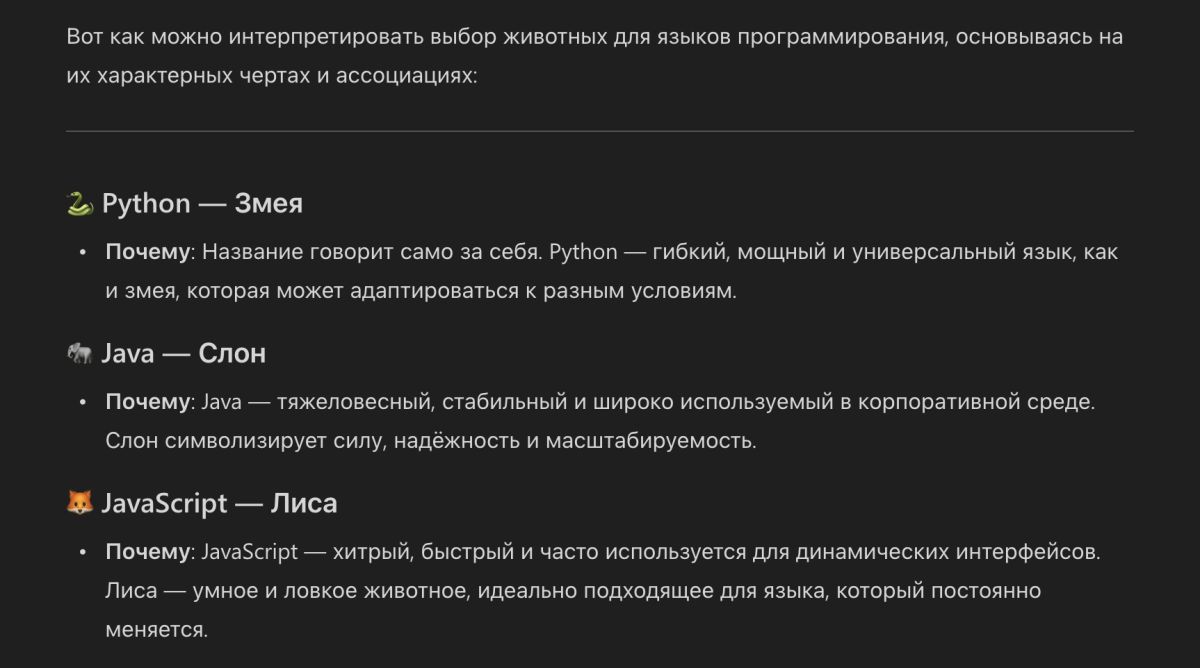The width and height of the screenshot is (1200, 668).
Task: Click the last line word меняется
Action: (x=155, y=630)
